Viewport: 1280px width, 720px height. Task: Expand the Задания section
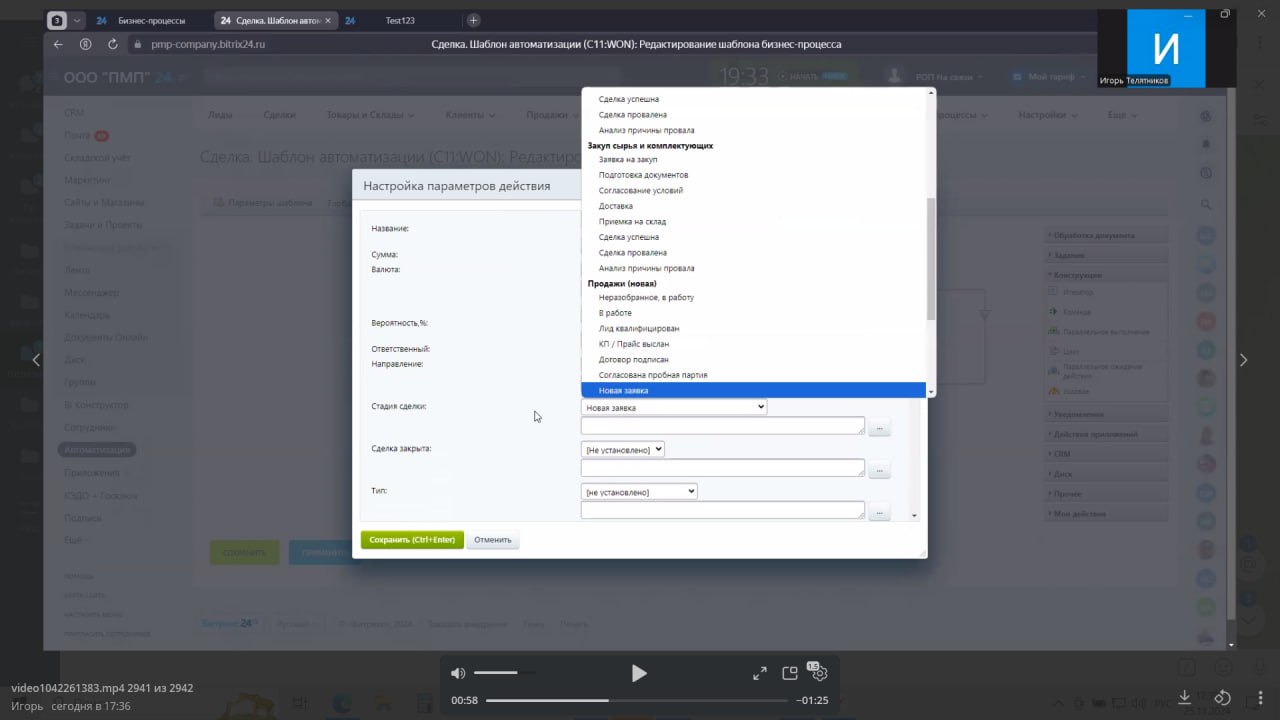(x=1105, y=255)
